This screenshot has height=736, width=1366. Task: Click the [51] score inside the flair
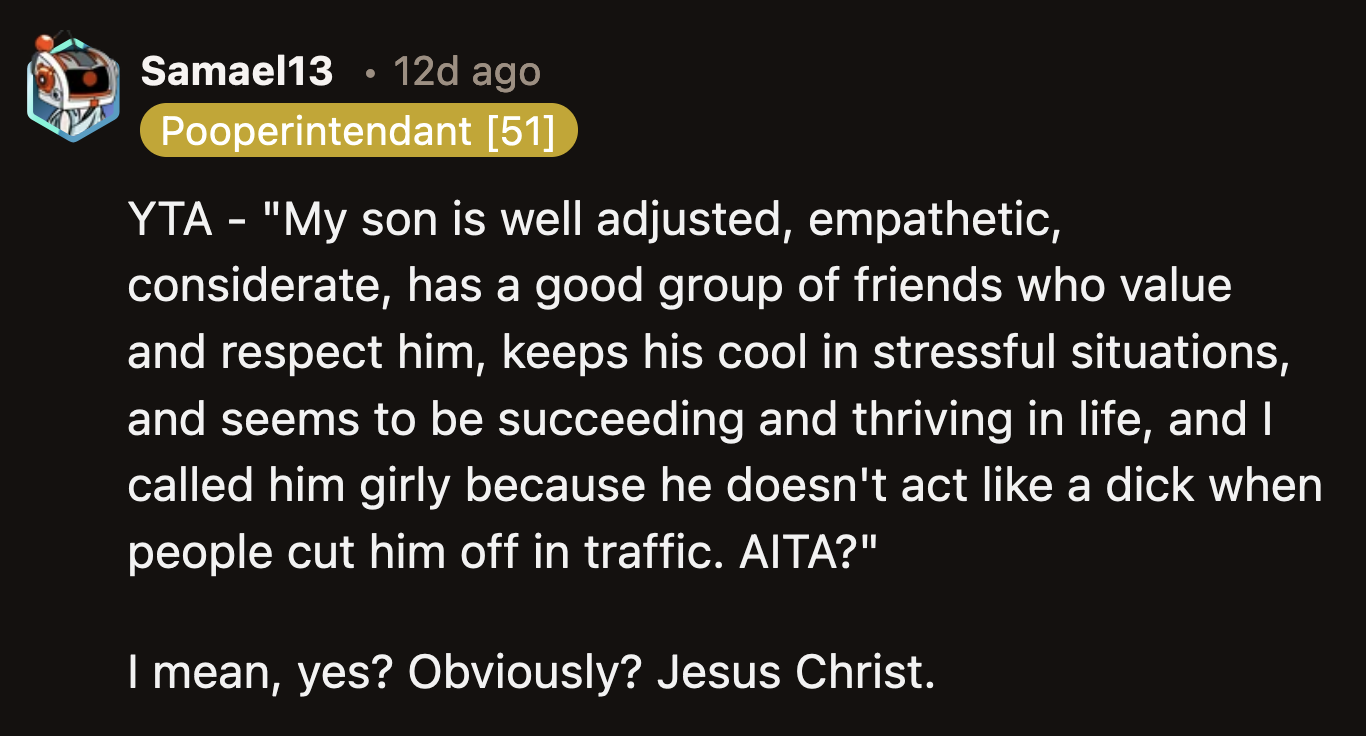coord(519,130)
